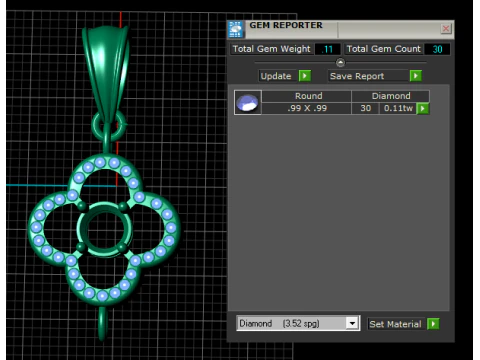The image size is (480, 360).
Task: Click the Gem Reporter panel logo icon
Action: click(236, 29)
